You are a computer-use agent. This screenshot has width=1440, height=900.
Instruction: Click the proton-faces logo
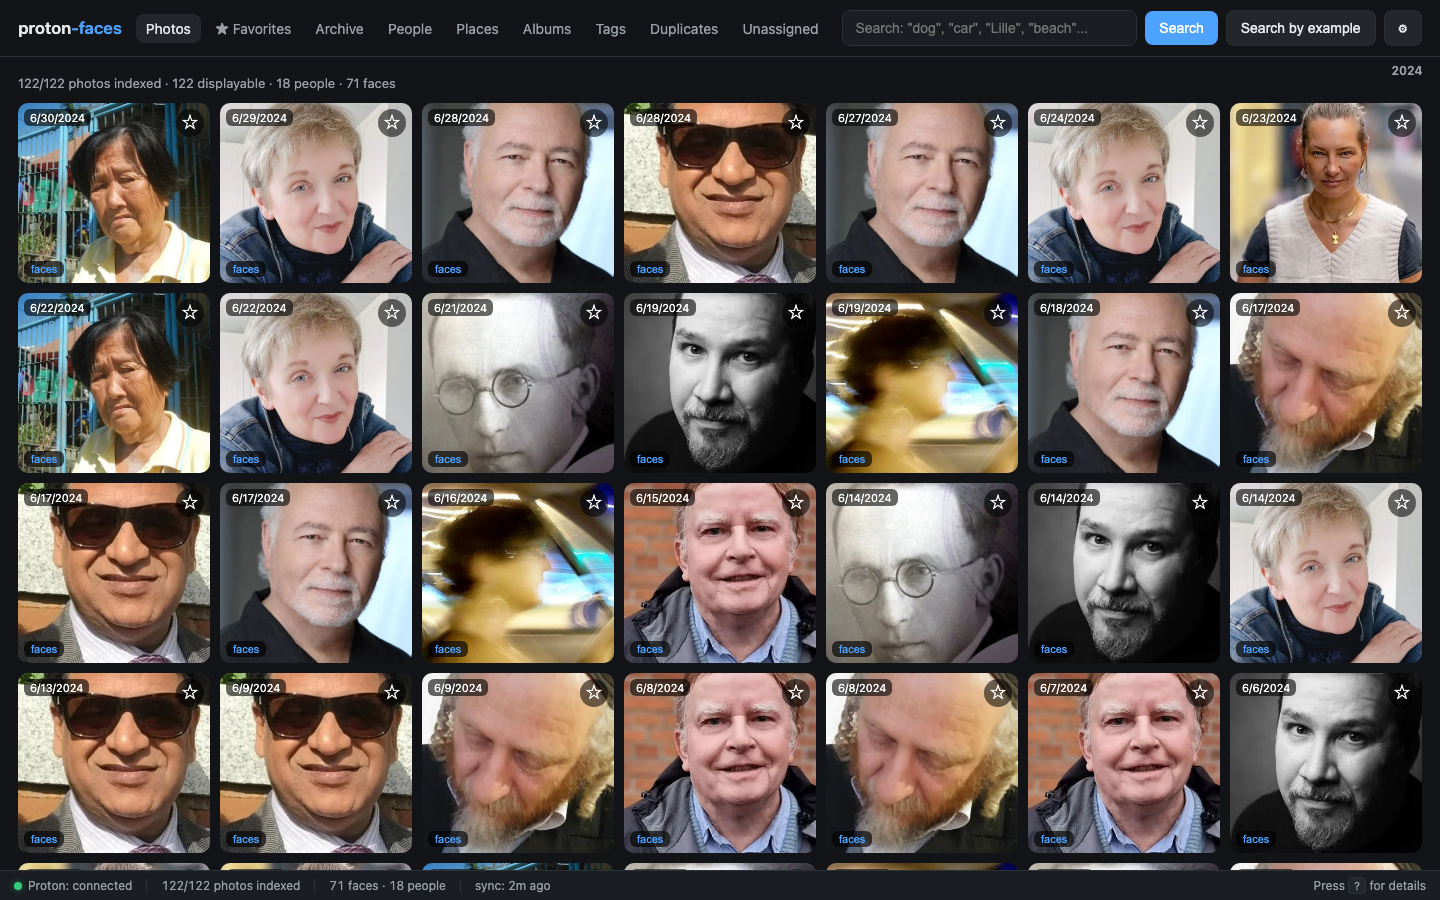(70, 28)
